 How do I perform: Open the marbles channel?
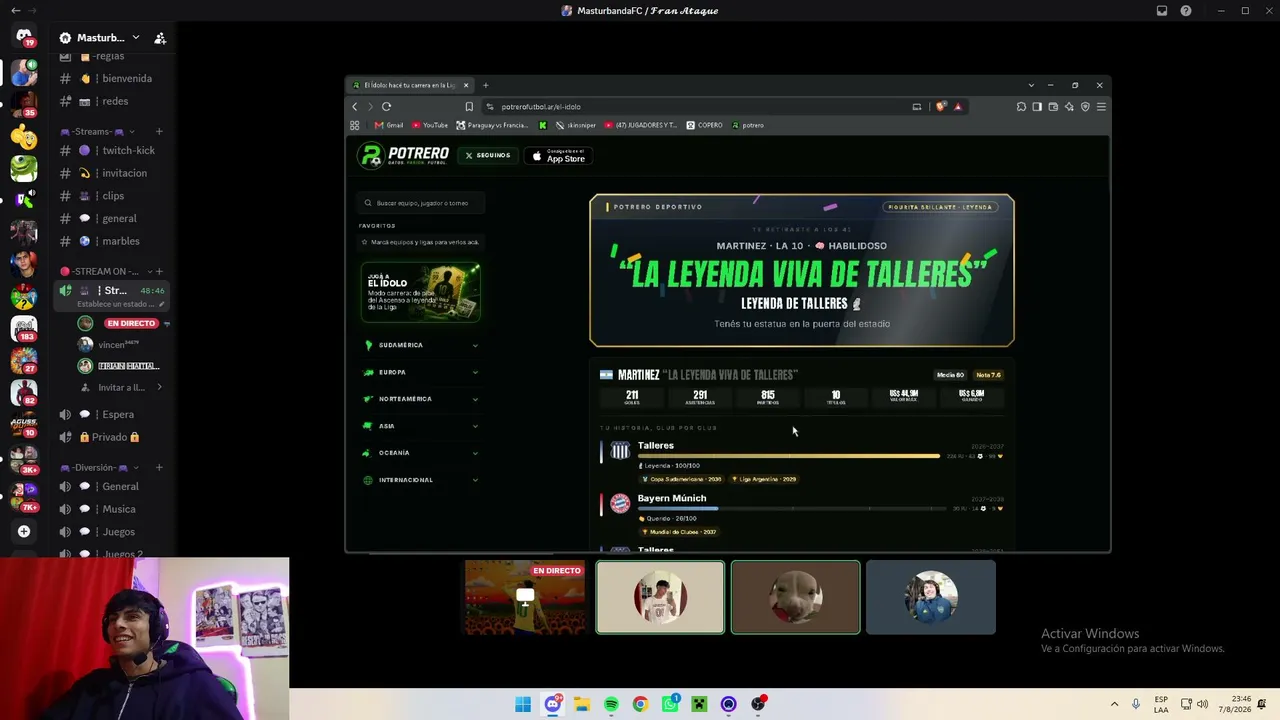pos(113,241)
